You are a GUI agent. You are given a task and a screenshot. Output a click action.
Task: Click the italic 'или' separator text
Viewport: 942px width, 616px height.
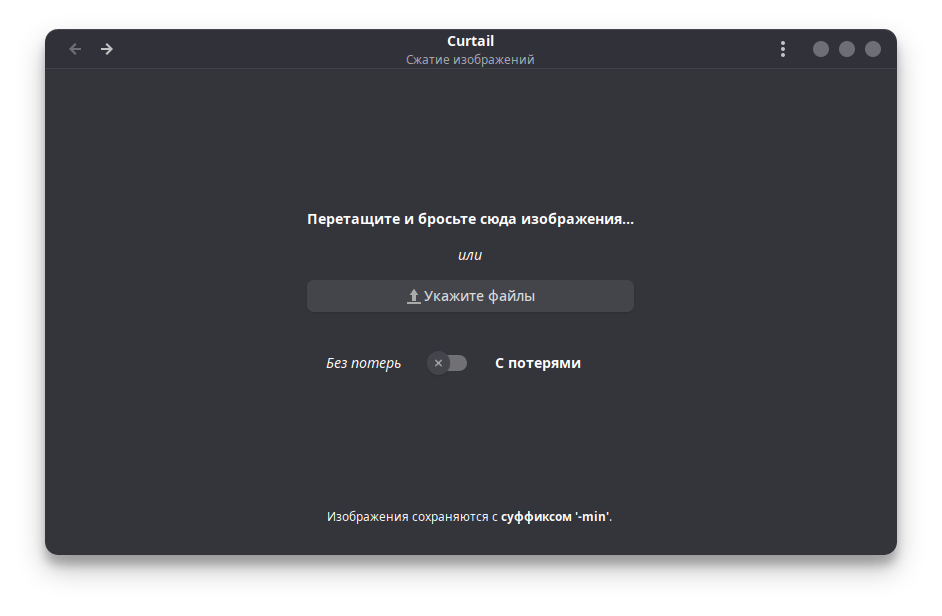tap(470, 255)
